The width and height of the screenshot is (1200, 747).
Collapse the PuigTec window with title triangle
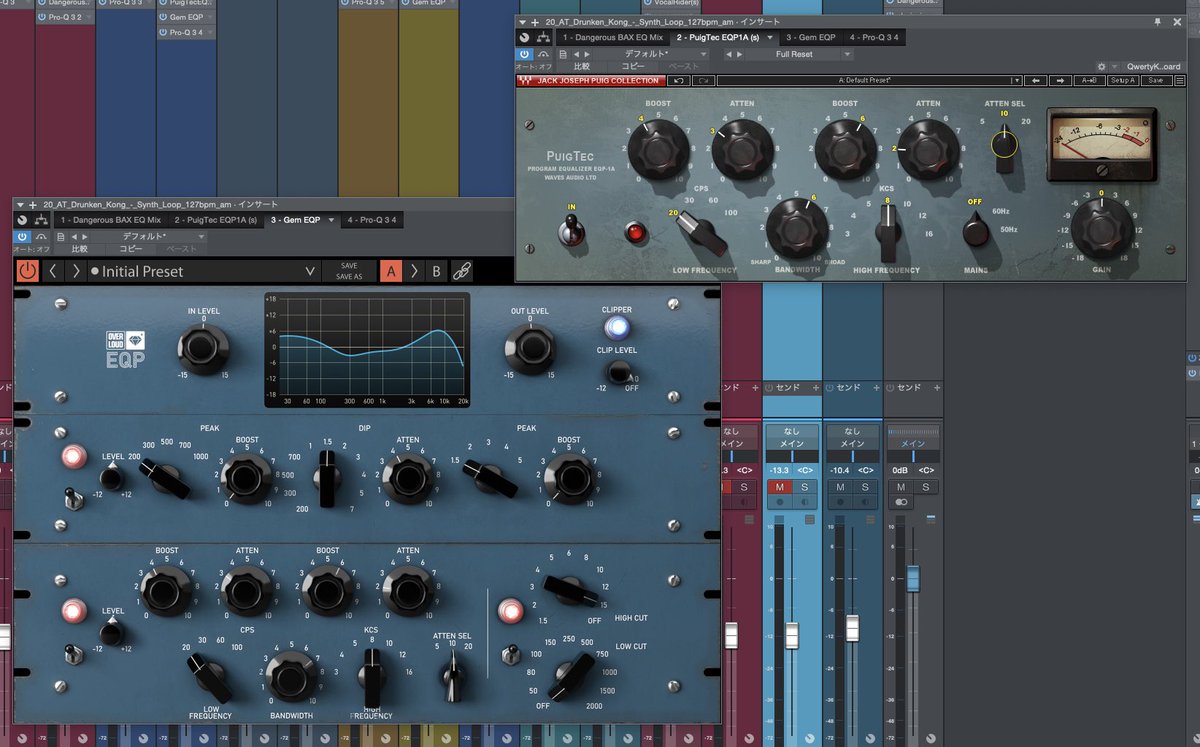tap(523, 21)
